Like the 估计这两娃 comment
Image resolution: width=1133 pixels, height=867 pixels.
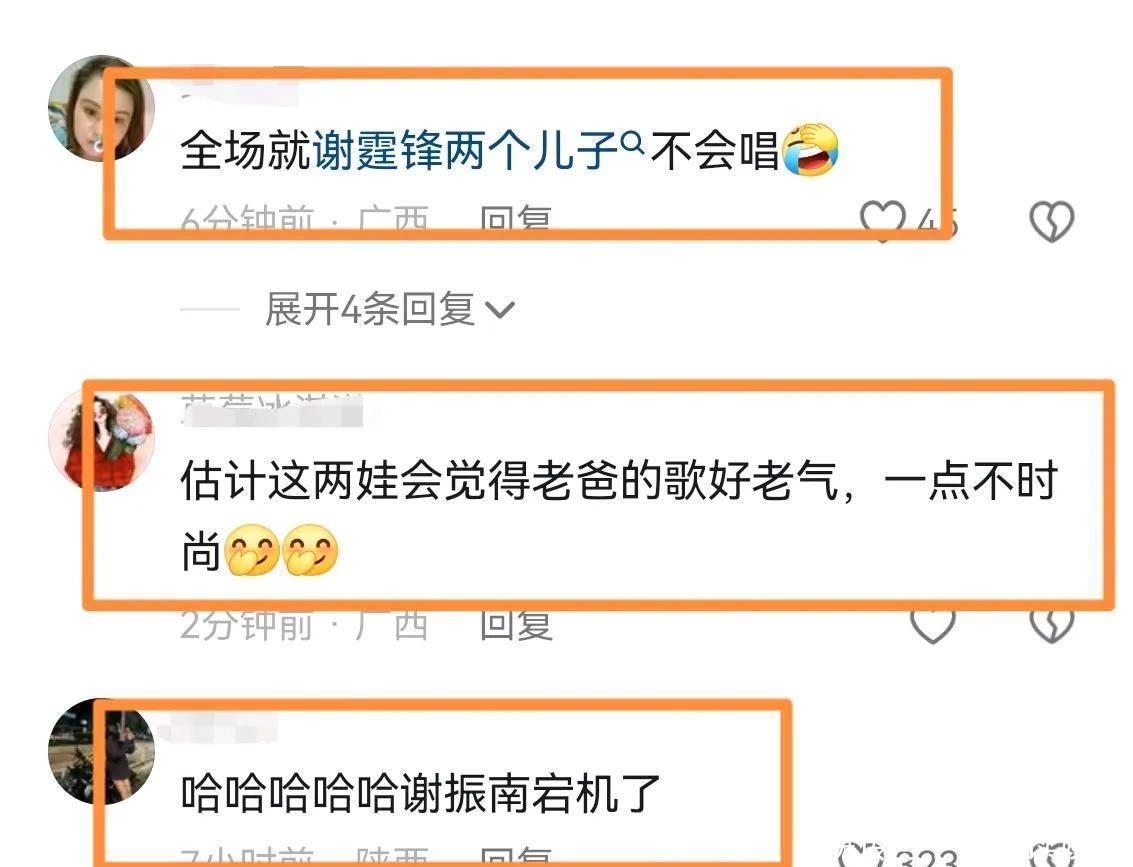click(932, 626)
